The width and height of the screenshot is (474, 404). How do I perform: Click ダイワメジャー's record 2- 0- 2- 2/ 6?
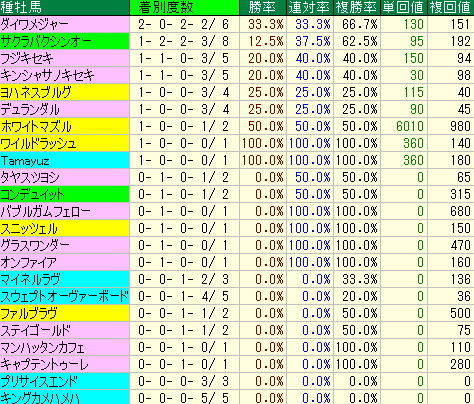(184, 24)
